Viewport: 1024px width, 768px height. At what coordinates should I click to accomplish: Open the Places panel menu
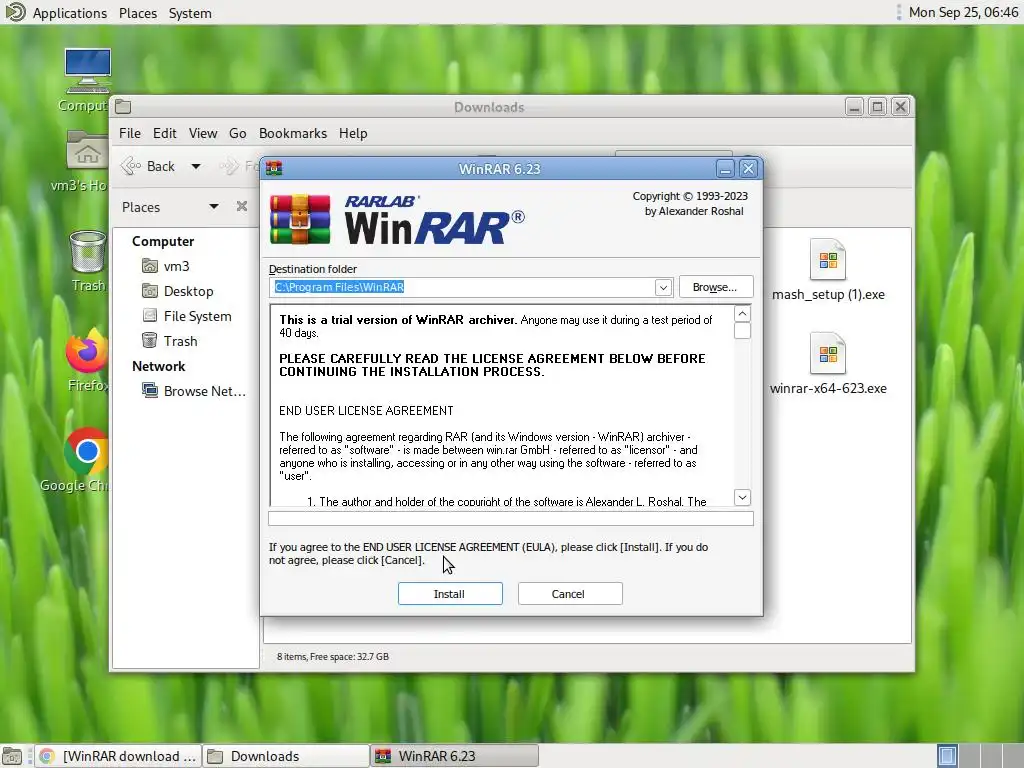(138, 13)
